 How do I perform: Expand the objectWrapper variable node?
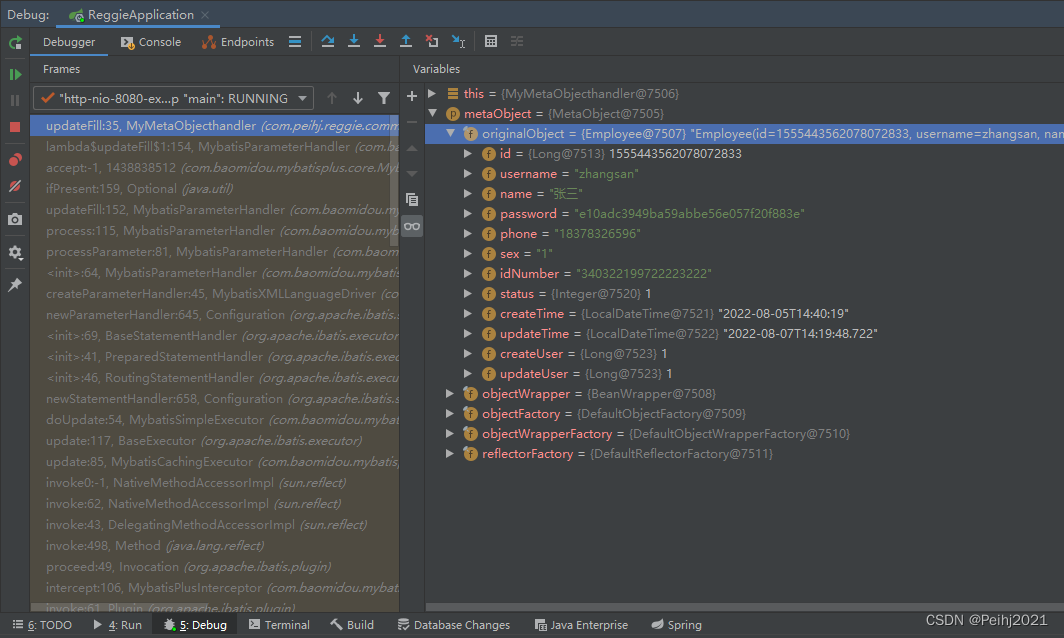[451, 394]
